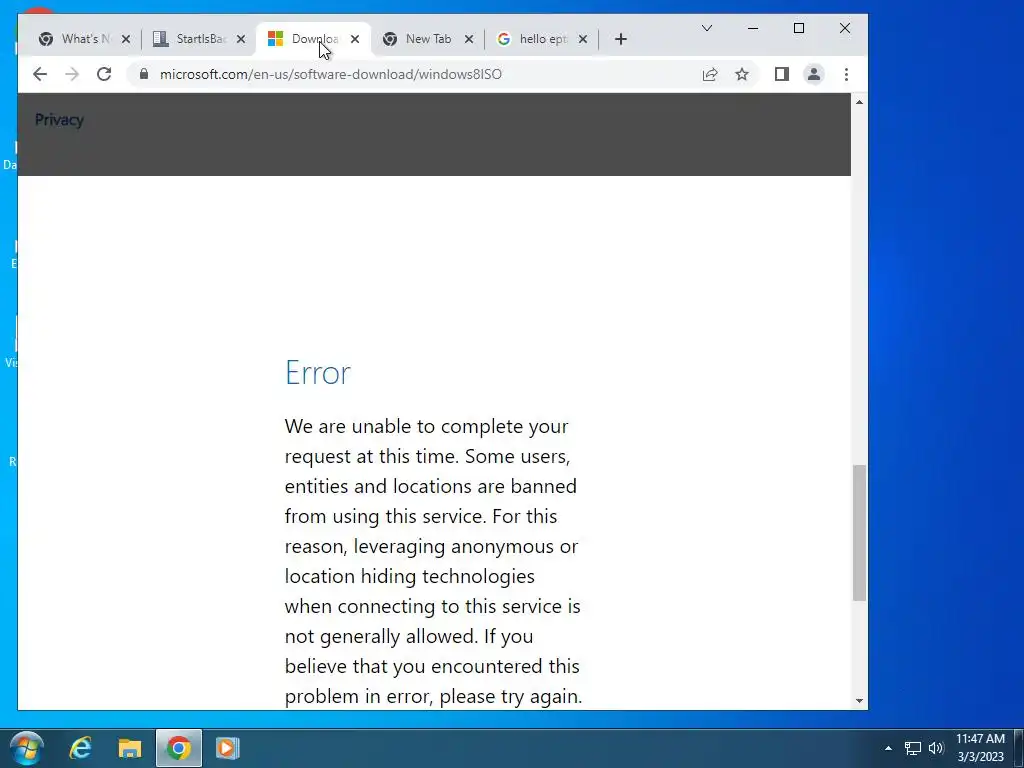Expand the tab search chevron
1024x768 pixels.
[707, 28]
